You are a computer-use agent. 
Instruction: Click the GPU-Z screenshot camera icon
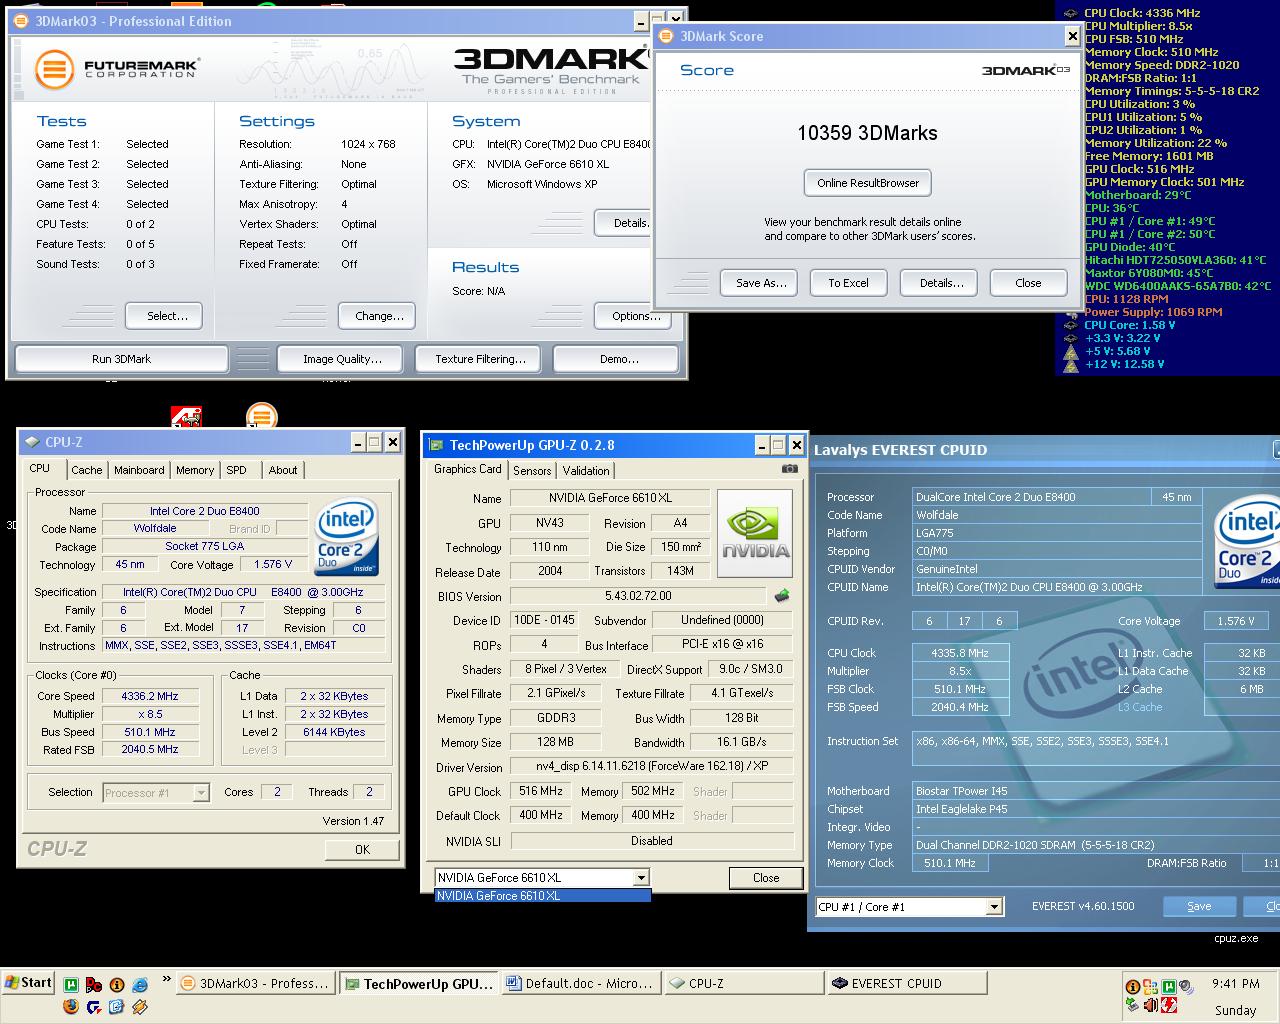click(x=790, y=469)
